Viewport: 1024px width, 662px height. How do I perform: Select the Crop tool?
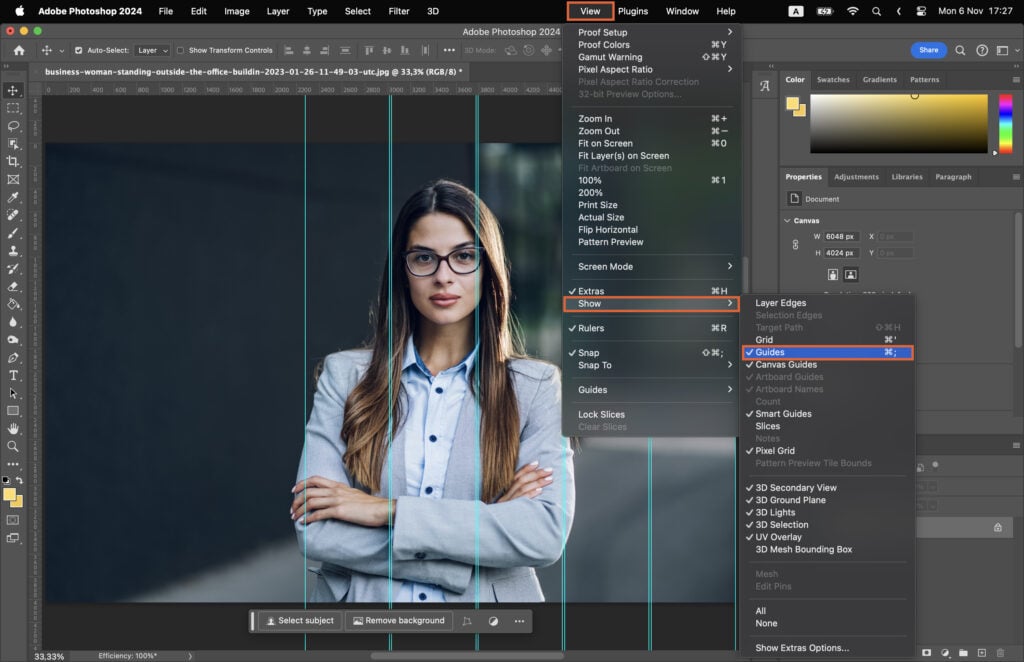tap(13, 161)
